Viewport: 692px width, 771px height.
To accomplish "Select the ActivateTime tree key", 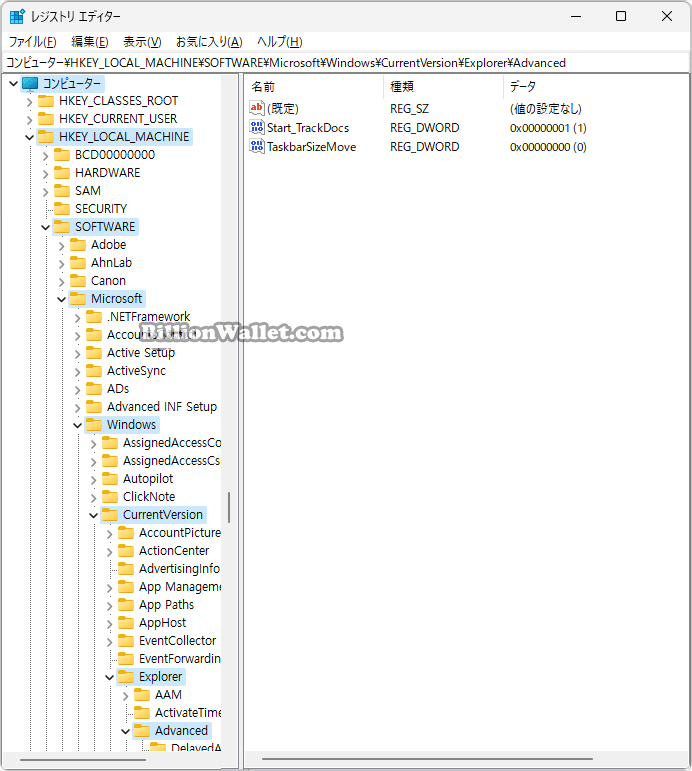I will coord(188,713).
